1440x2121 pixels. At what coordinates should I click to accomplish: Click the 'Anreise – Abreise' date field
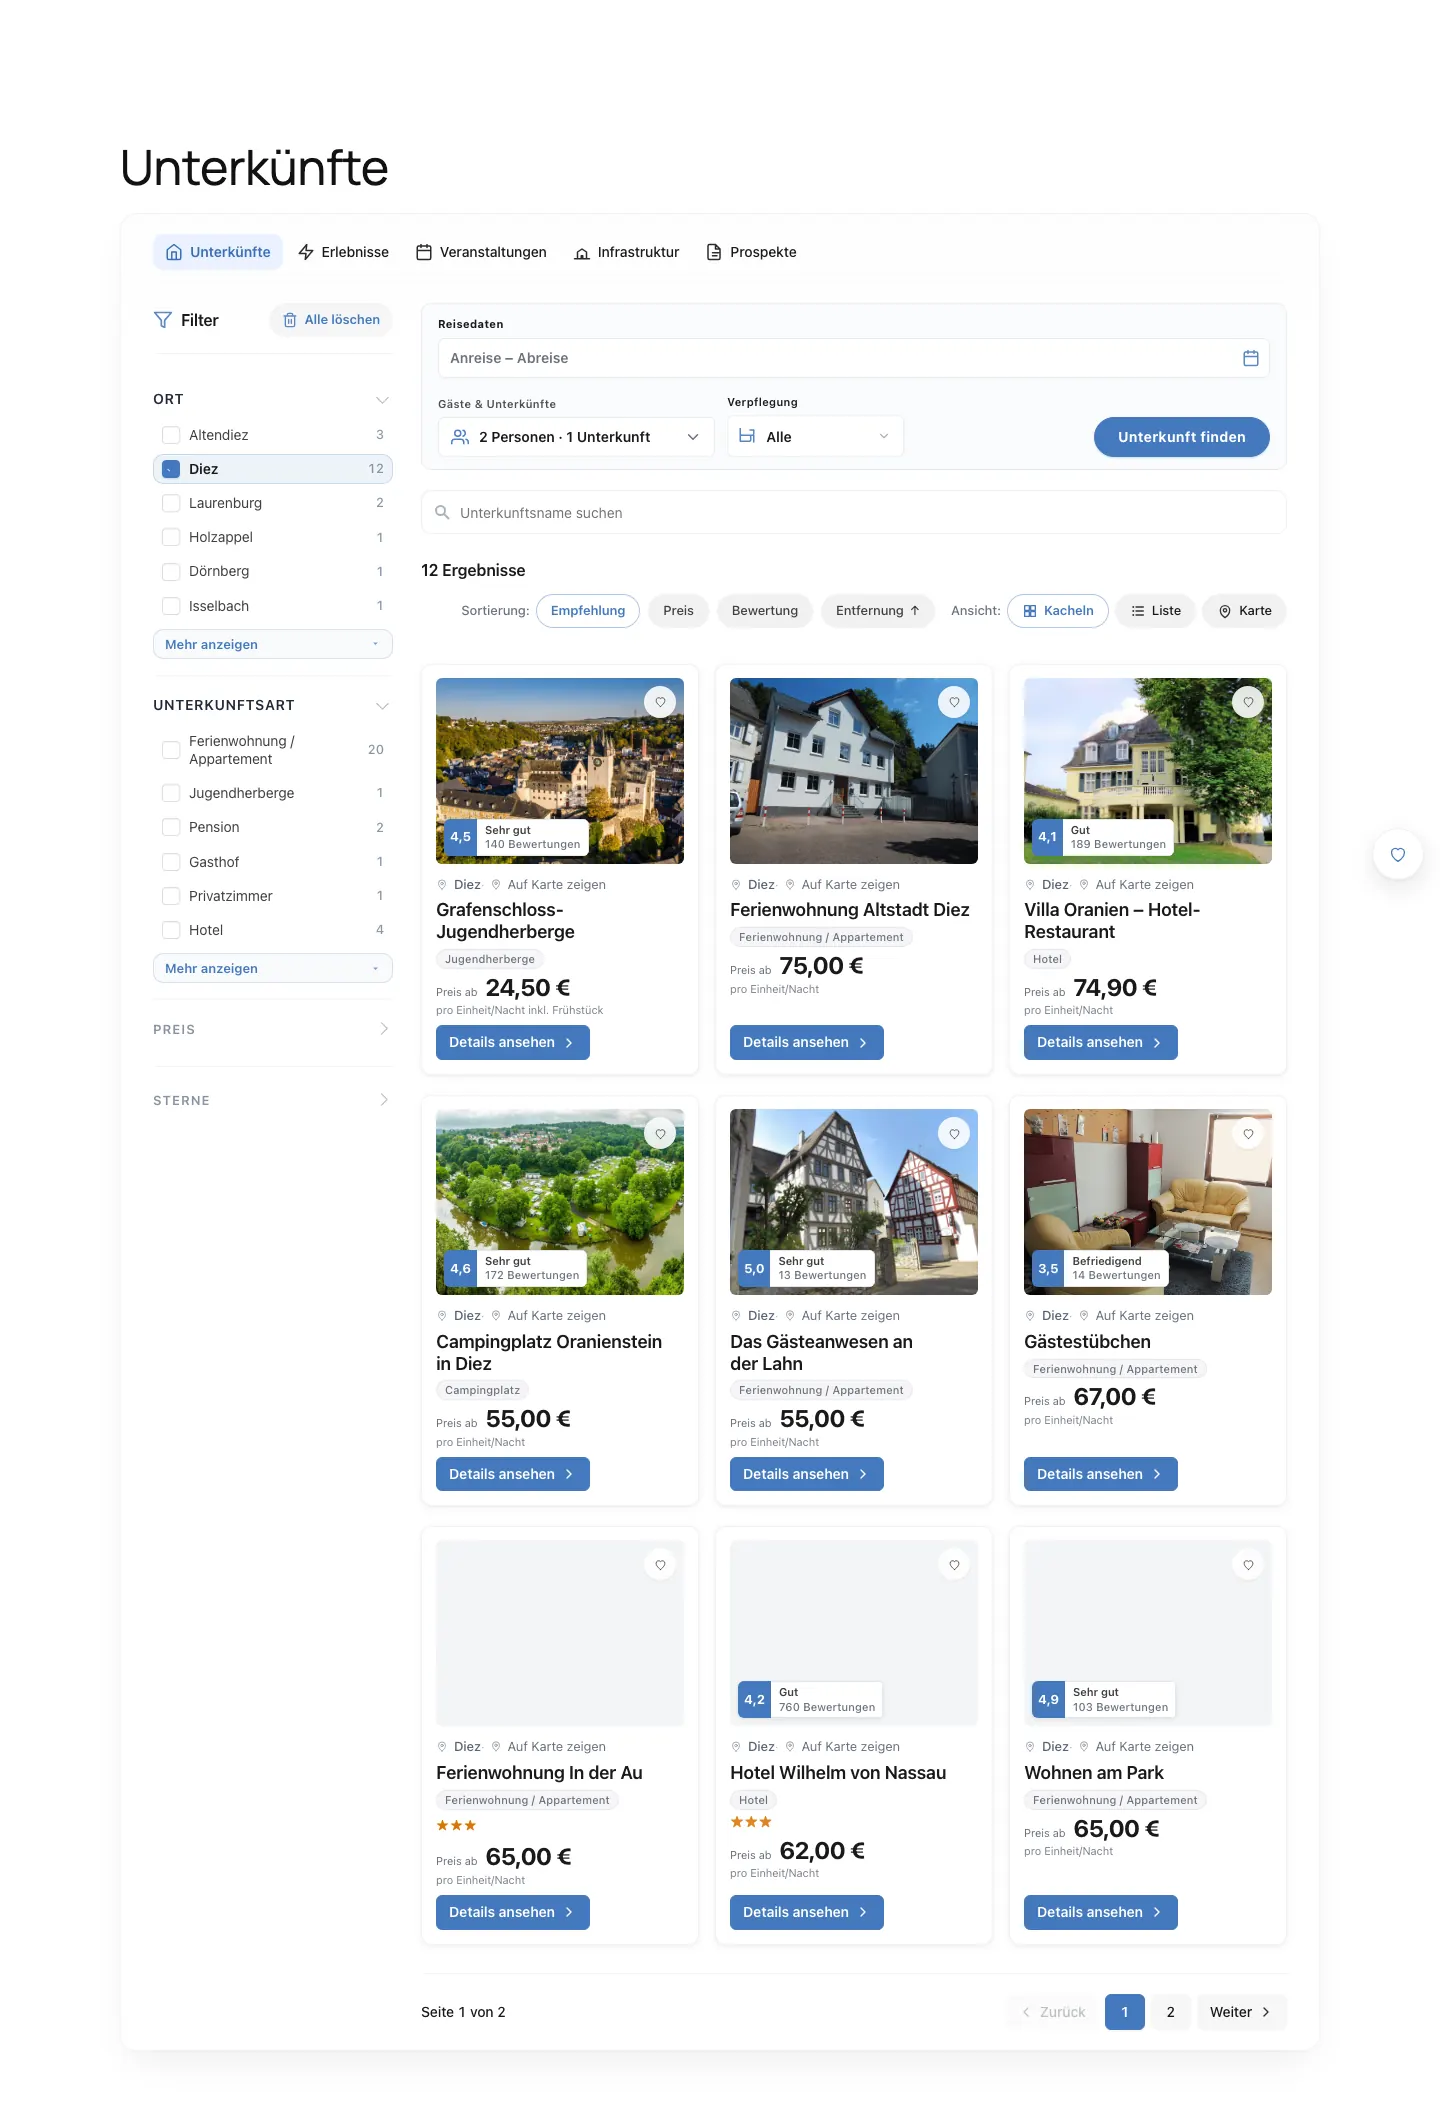(x=853, y=358)
